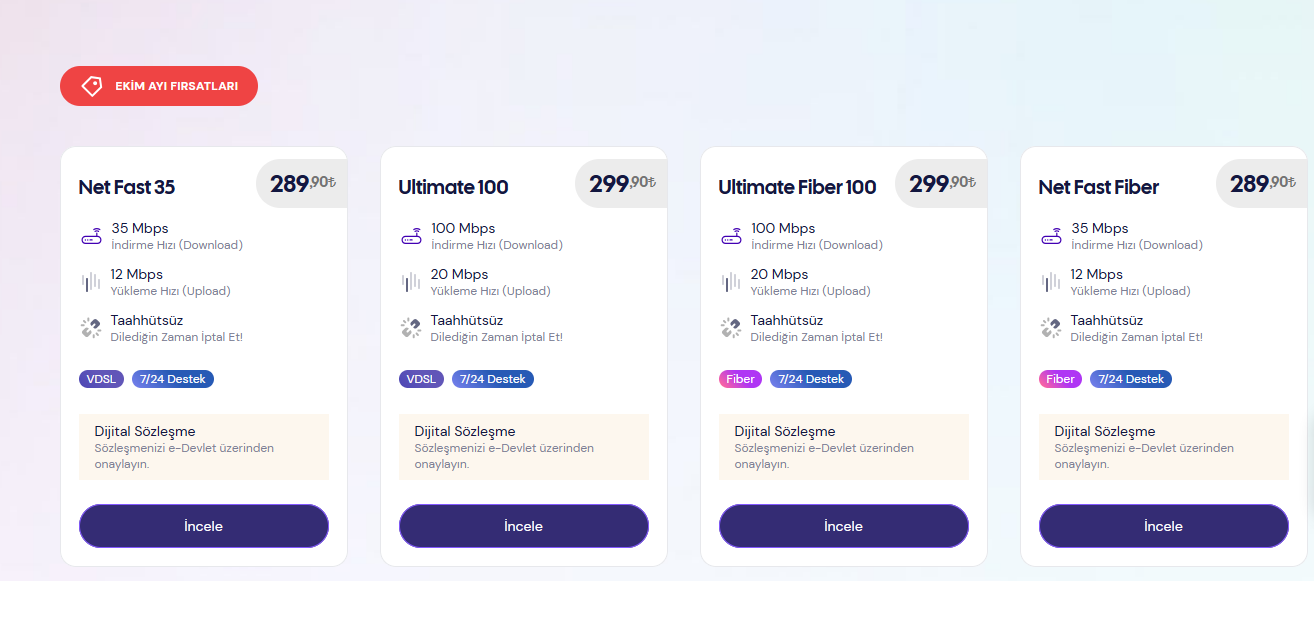The image size is (1314, 642).
Task: Click upload speed bars icon on Net Fast 35
Action: coord(91,282)
